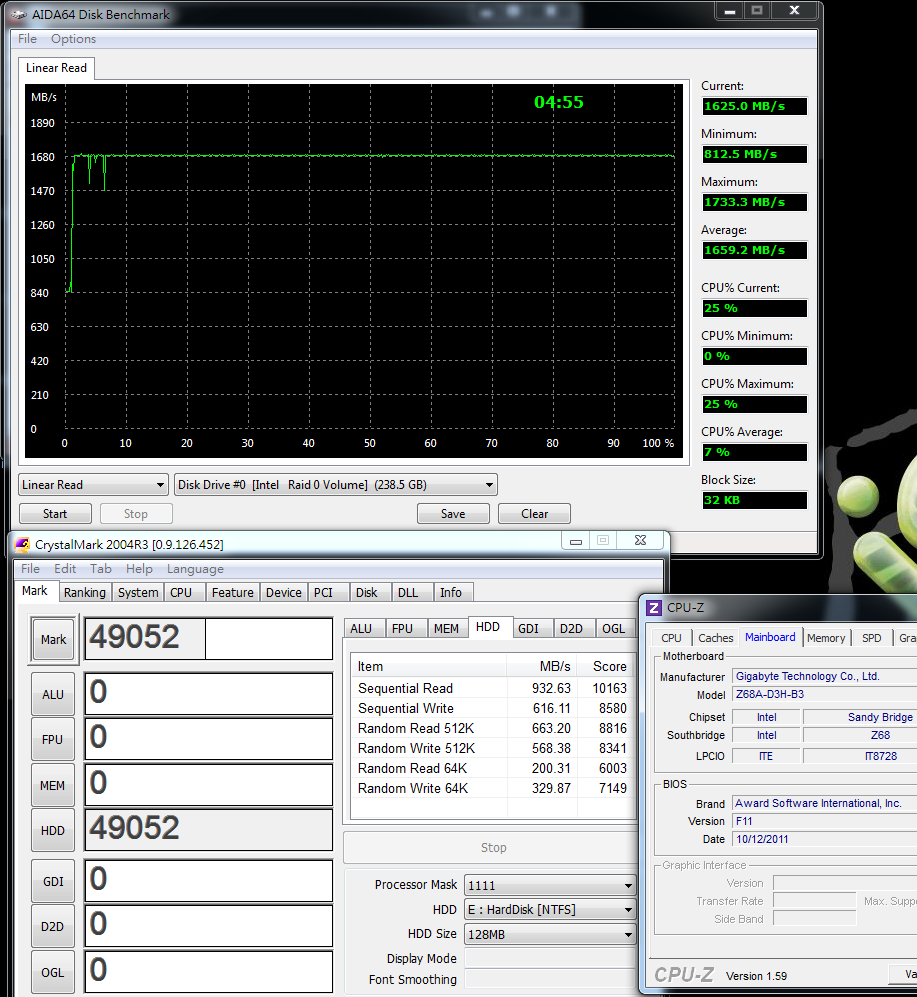The image size is (917, 997).
Task: Click the GDI benchmark button
Action: click(x=53, y=881)
